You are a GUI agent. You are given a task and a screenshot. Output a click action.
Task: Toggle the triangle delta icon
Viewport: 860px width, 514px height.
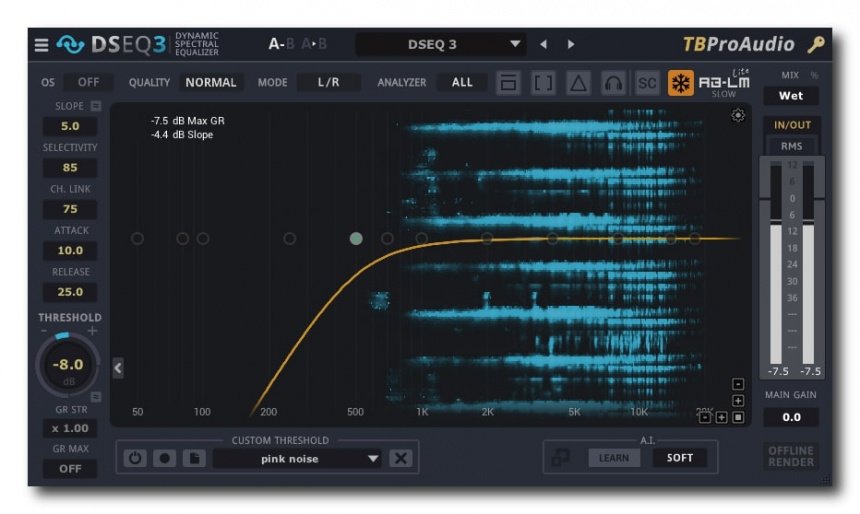click(578, 83)
